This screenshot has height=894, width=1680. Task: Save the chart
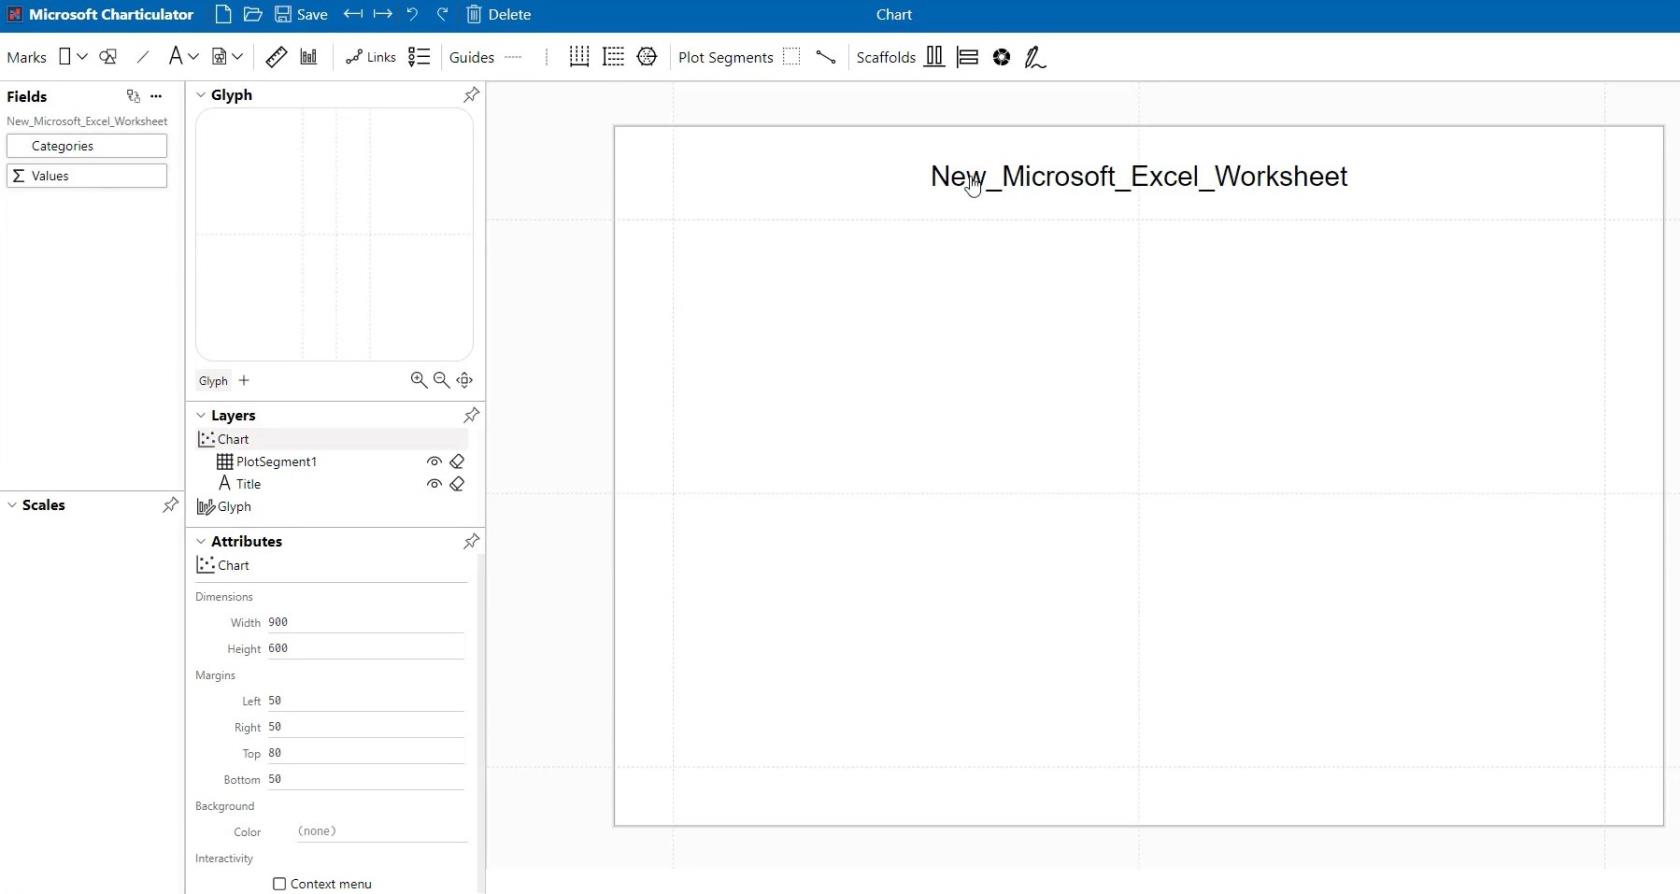click(301, 14)
